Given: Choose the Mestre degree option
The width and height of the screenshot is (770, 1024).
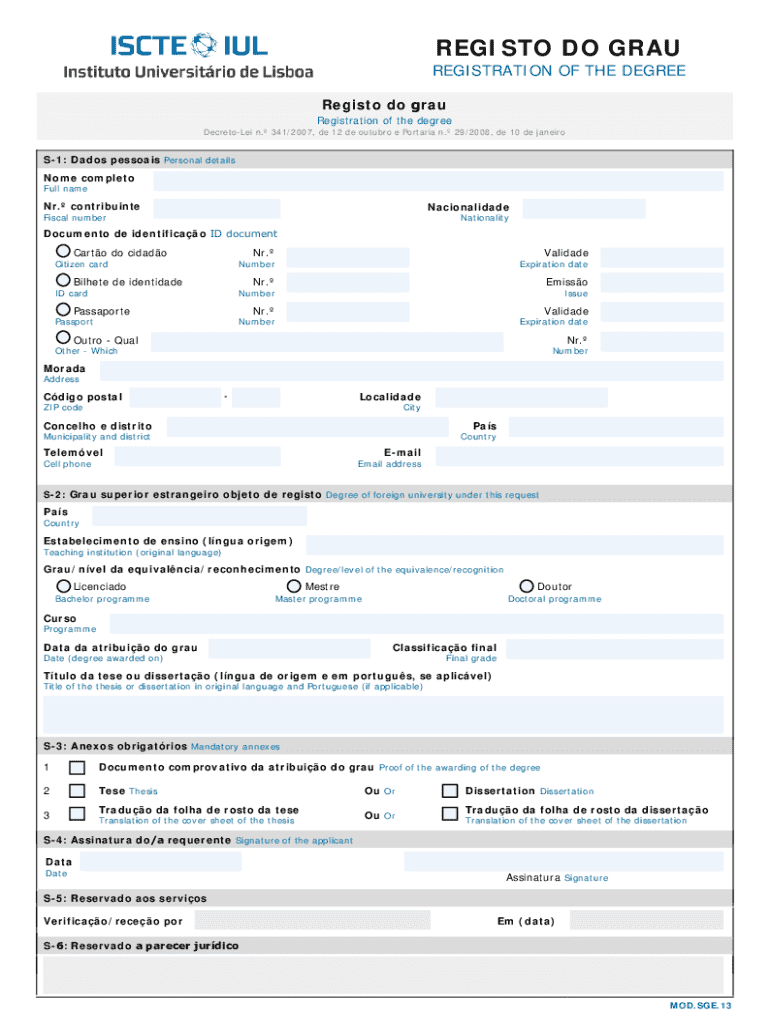Looking at the screenshot, I should point(294,586).
